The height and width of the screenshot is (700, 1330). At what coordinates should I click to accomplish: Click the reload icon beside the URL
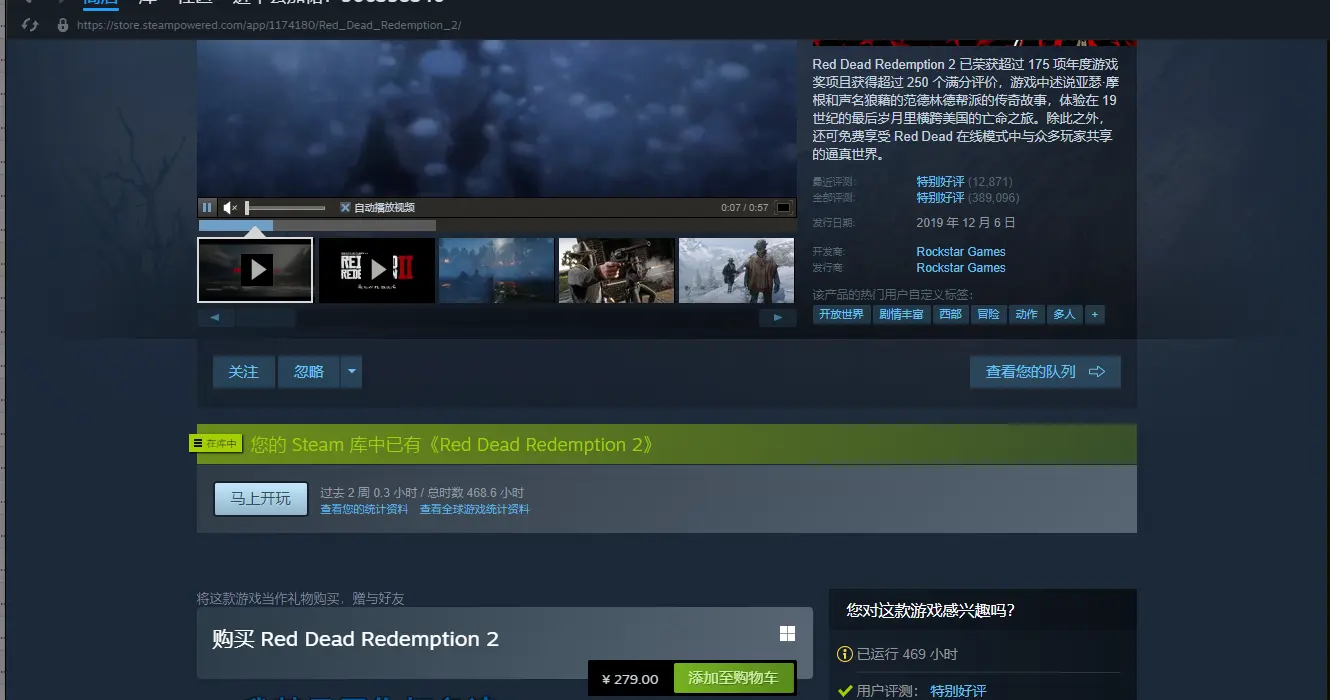tap(30, 25)
